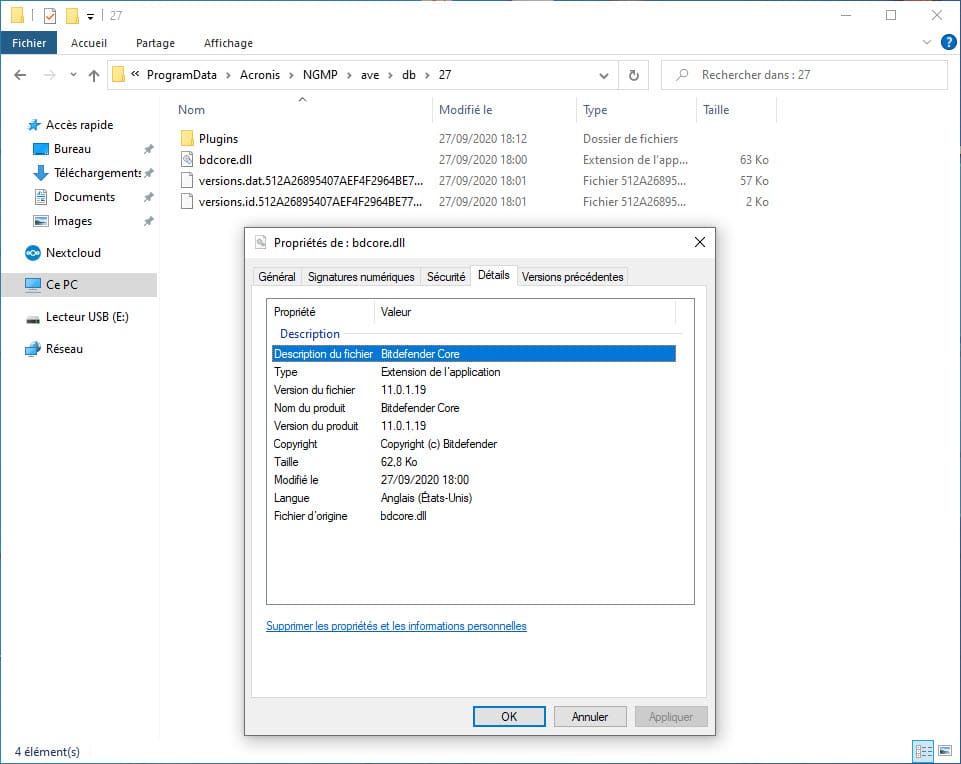
Task: Select the versions.id file icon
Action: [x=187, y=202]
